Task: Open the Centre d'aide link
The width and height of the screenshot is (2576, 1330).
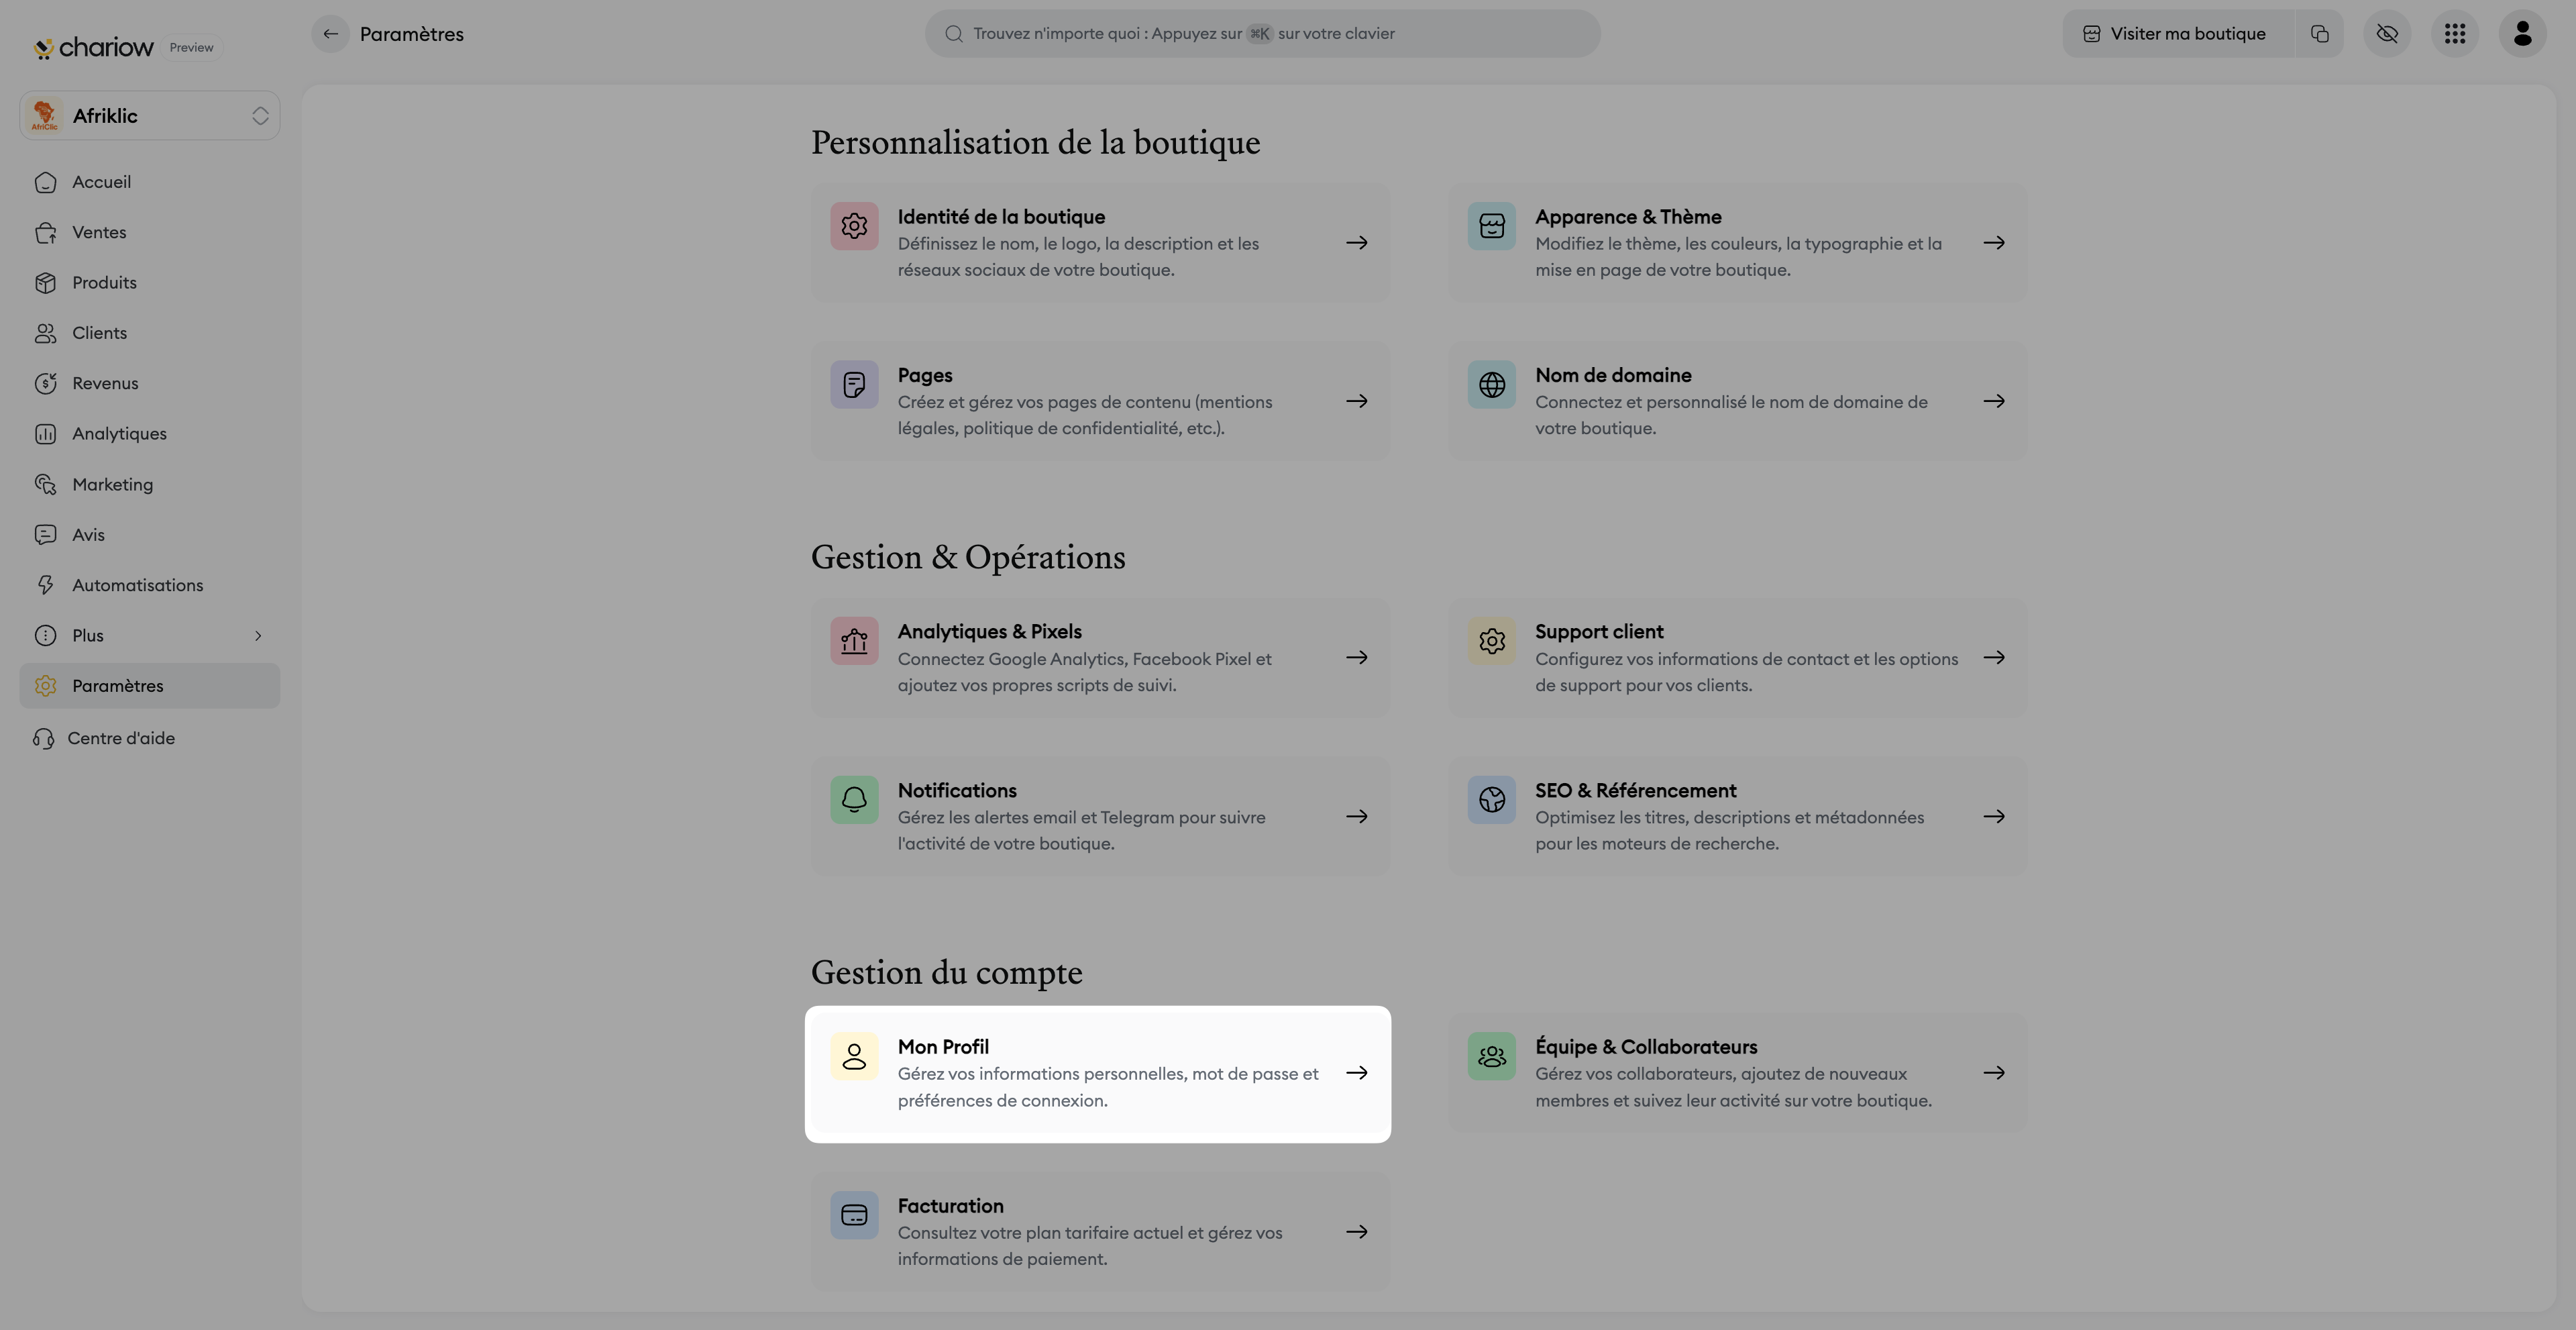Action: 120,739
